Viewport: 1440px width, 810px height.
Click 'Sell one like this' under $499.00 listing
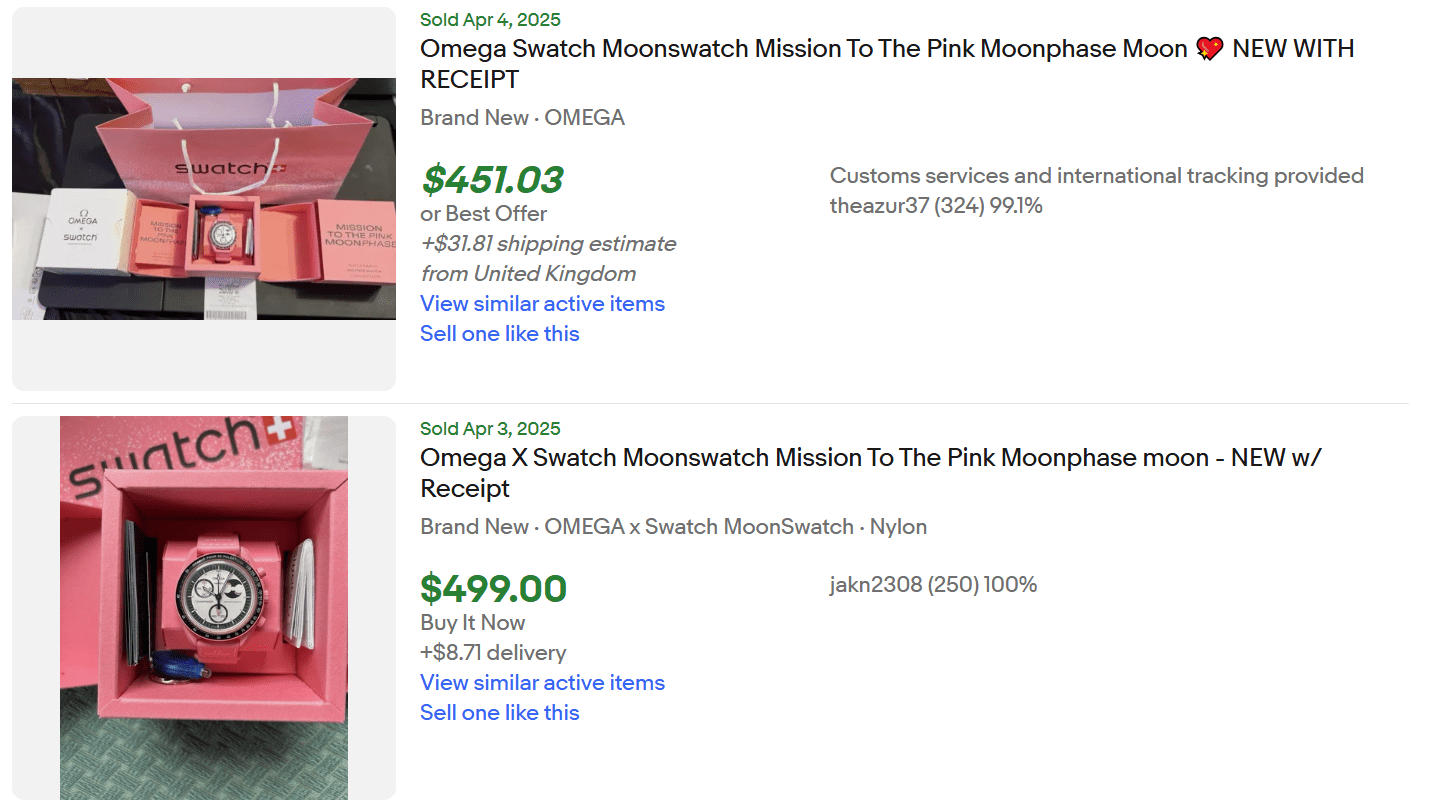click(500, 713)
